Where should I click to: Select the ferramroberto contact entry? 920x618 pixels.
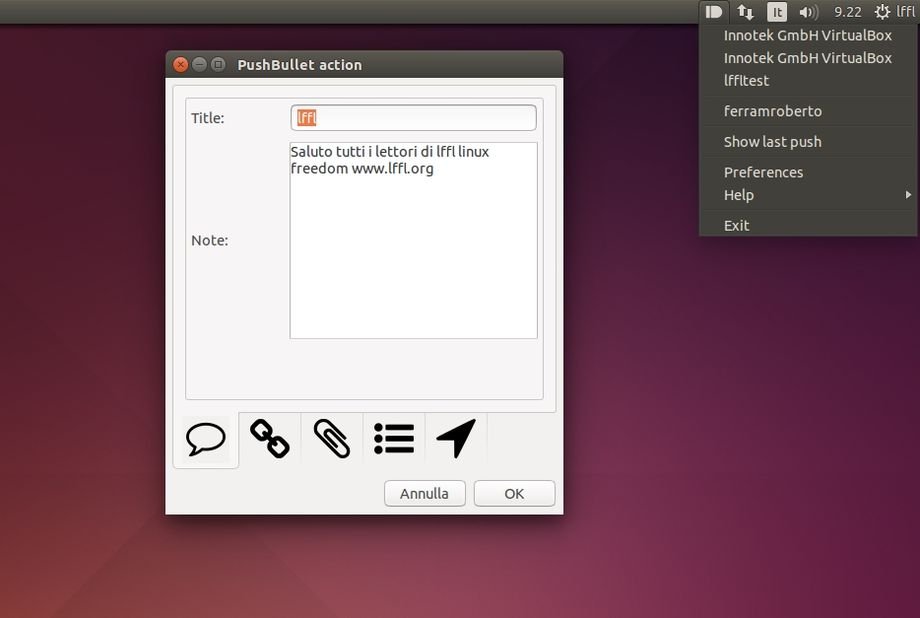pos(772,111)
